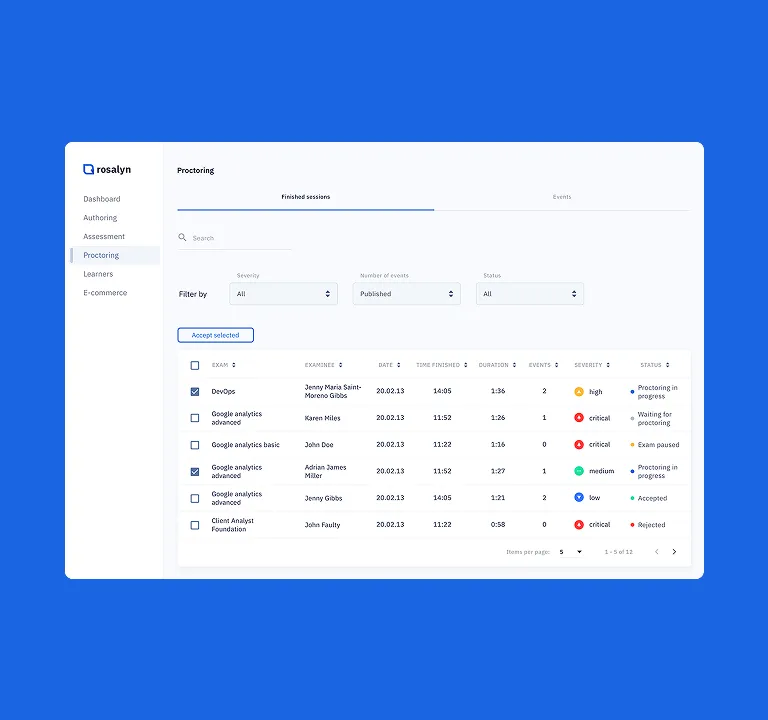Click low severity icon for Jenny Gibbs
This screenshot has height=720, width=768.
coord(579,498)
